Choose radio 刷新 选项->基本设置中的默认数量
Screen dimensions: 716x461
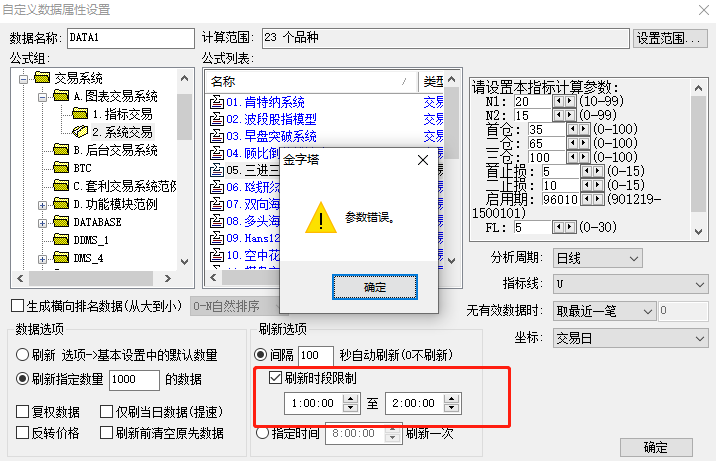tap(22, 355)
